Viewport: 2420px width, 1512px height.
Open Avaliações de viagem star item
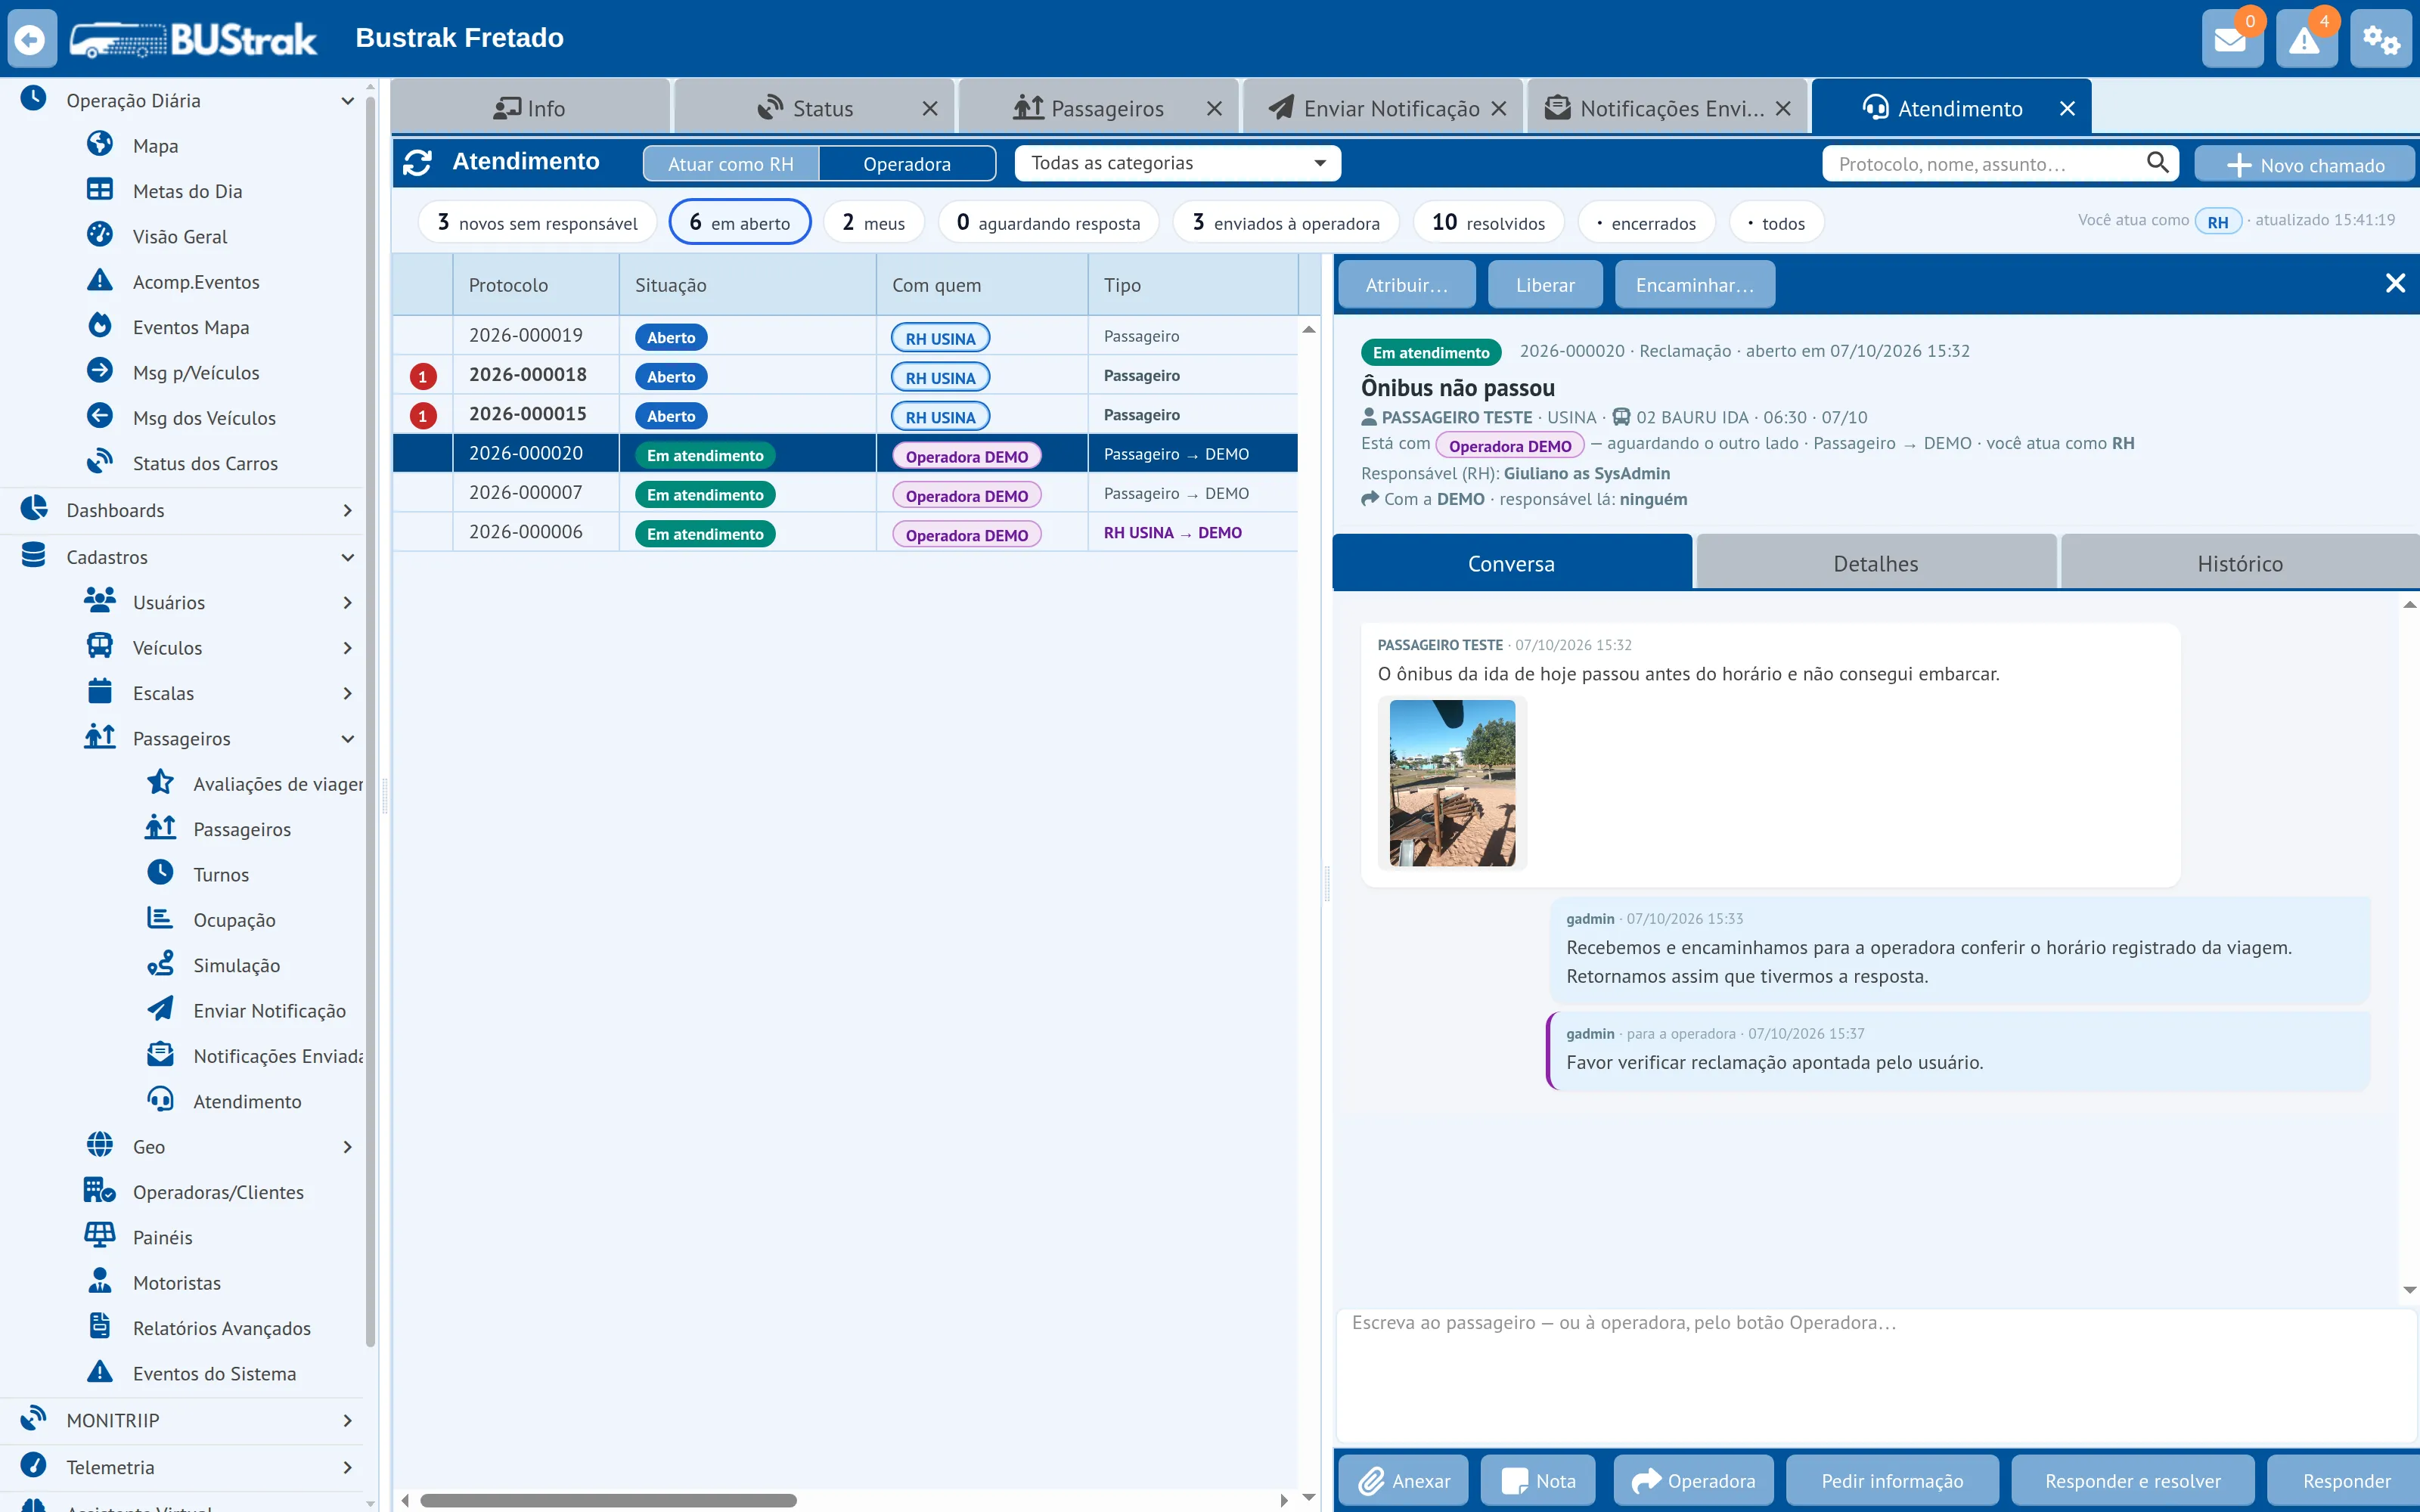click(255, 784)
